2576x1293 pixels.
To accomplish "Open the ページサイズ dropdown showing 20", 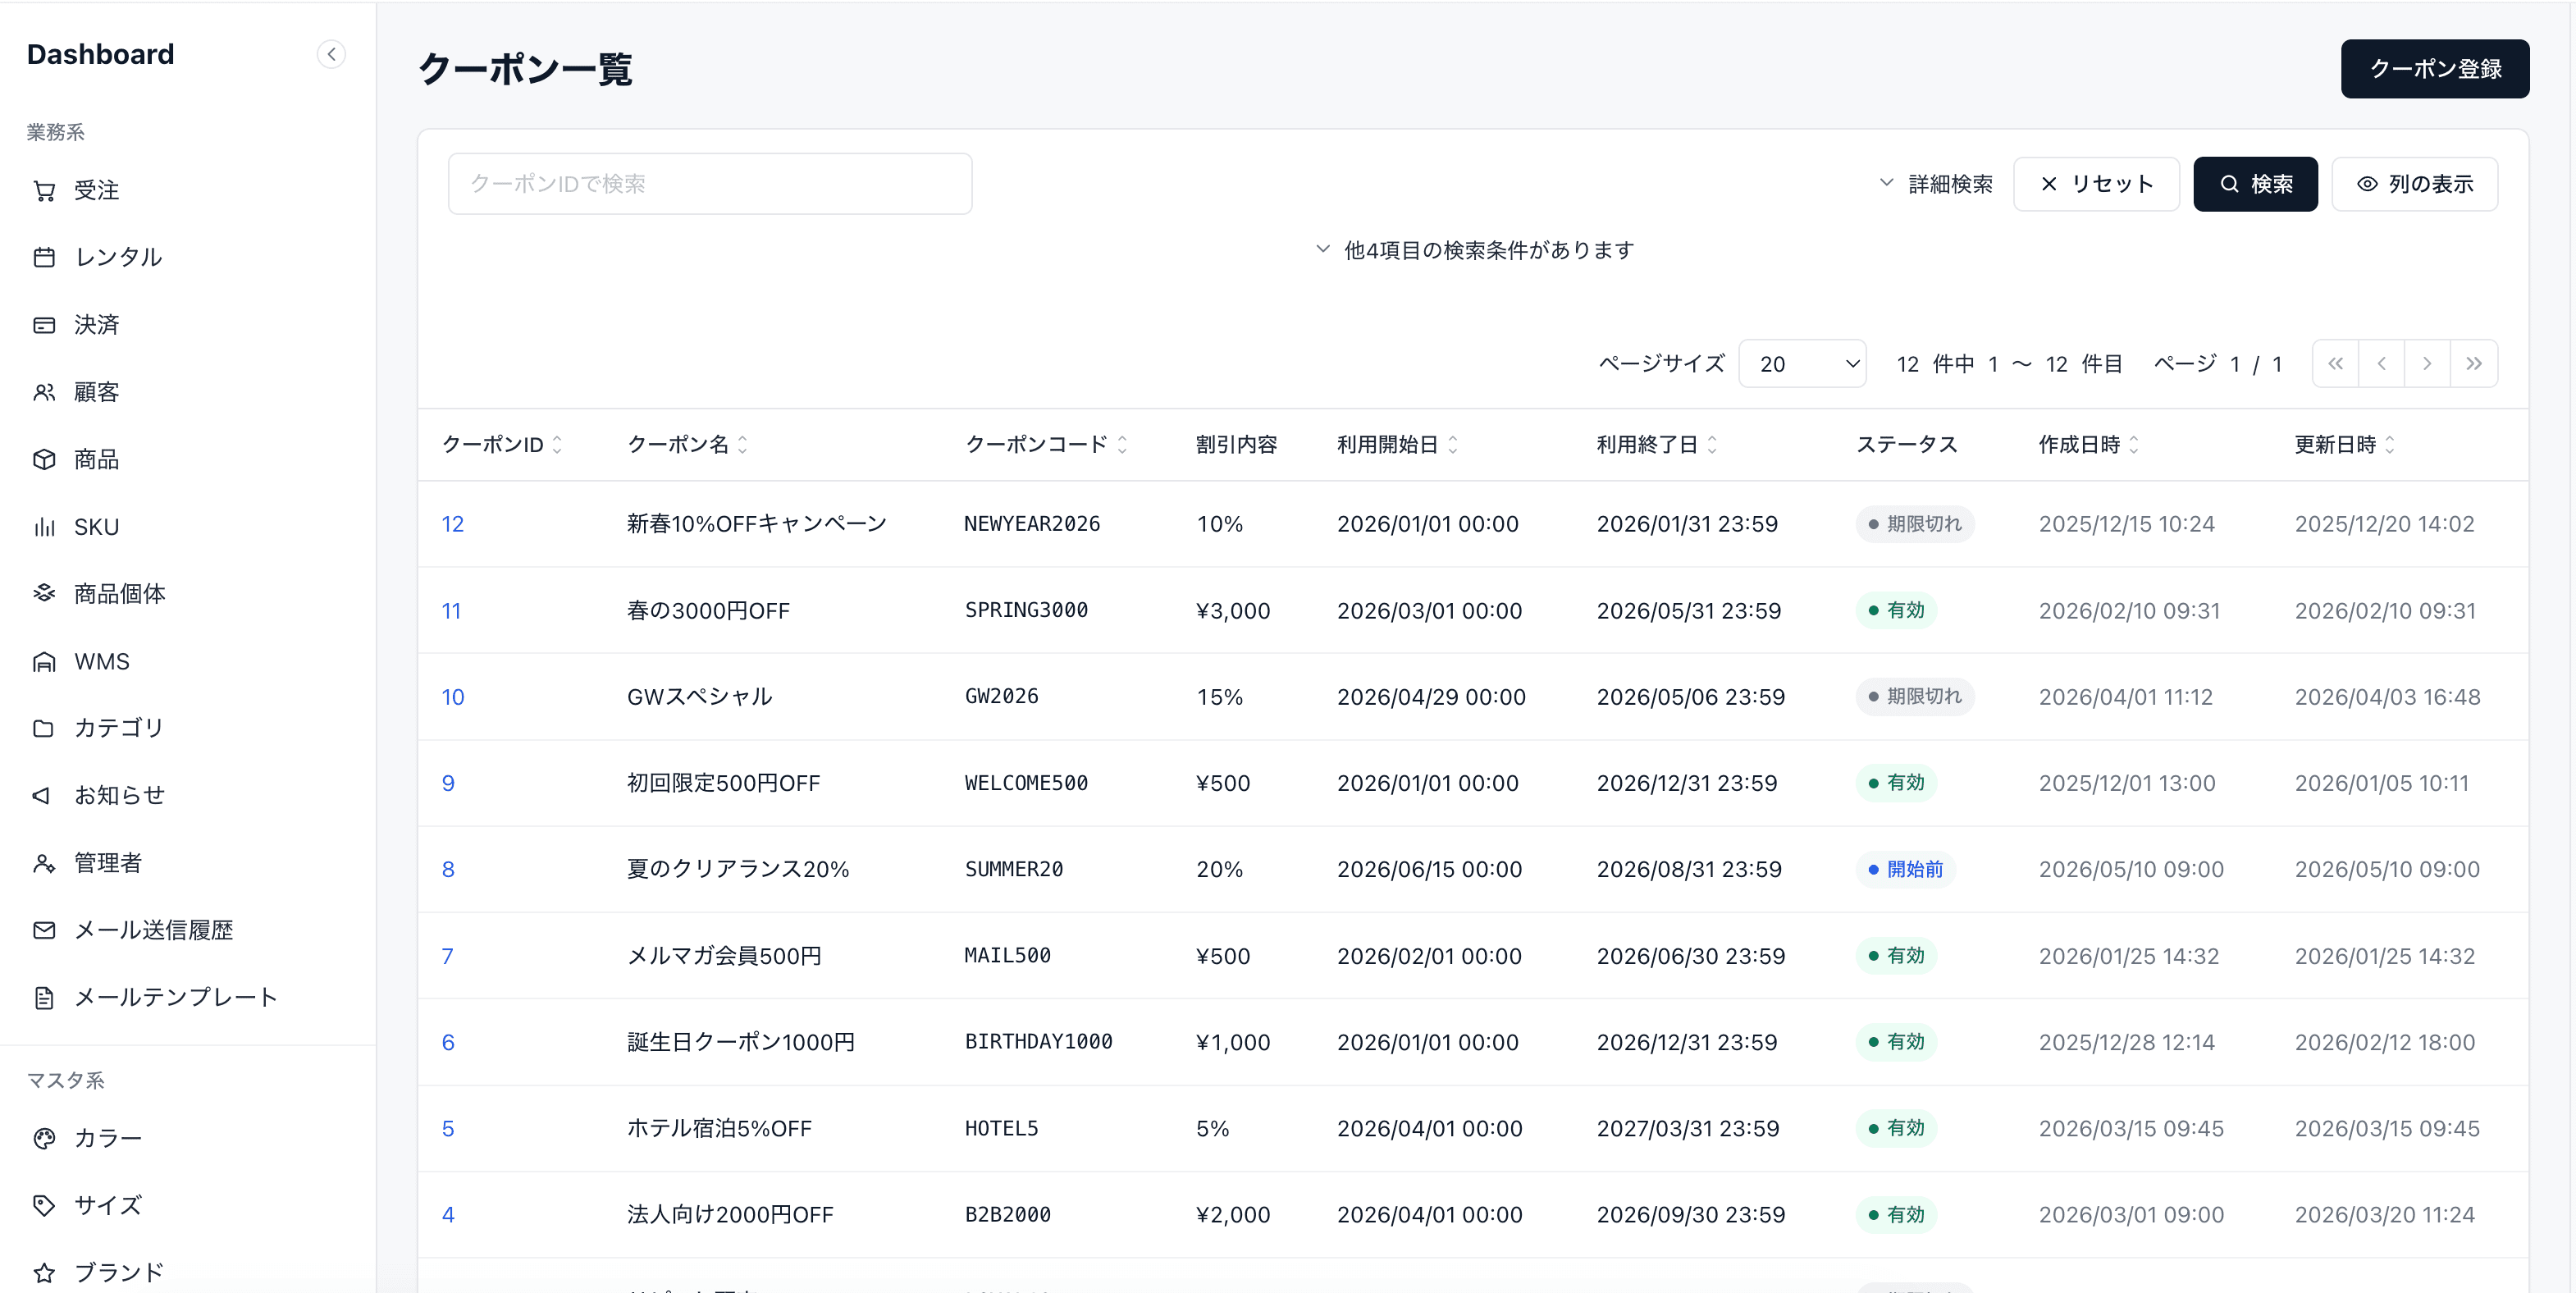I will pos(1802,364).
